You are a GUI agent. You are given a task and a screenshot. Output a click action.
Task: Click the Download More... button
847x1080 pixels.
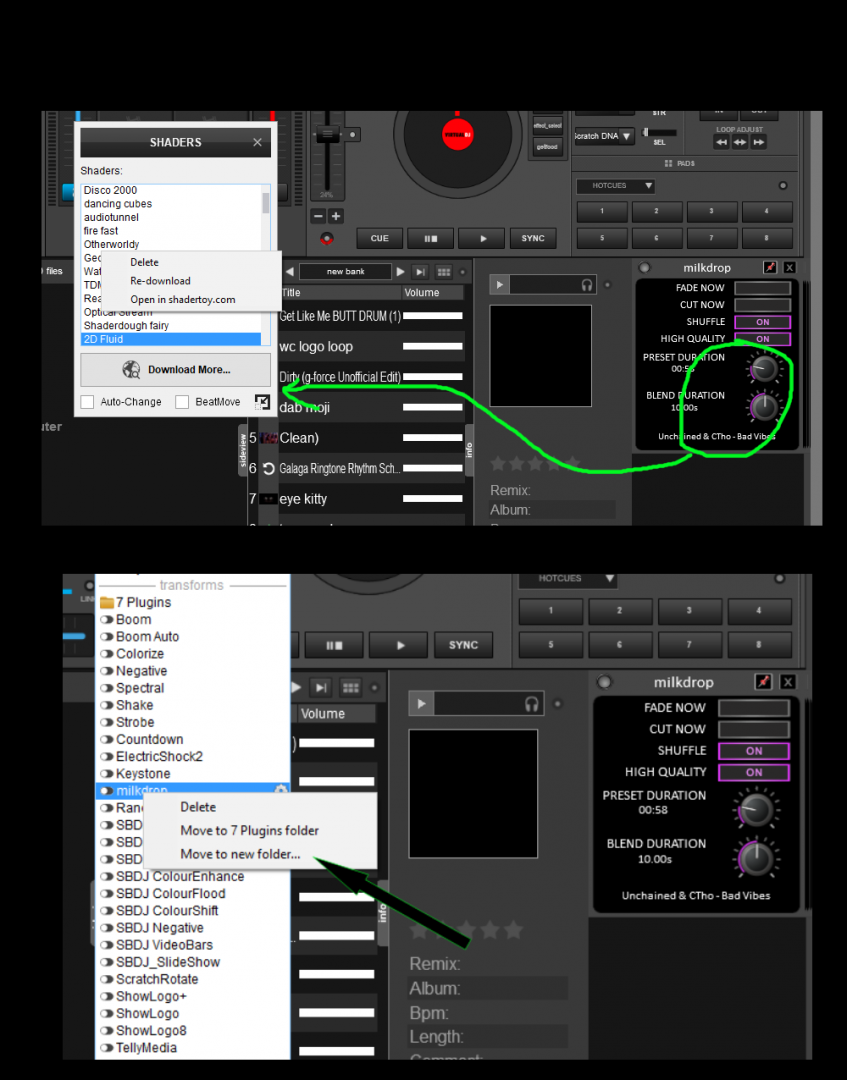[176, 370]
